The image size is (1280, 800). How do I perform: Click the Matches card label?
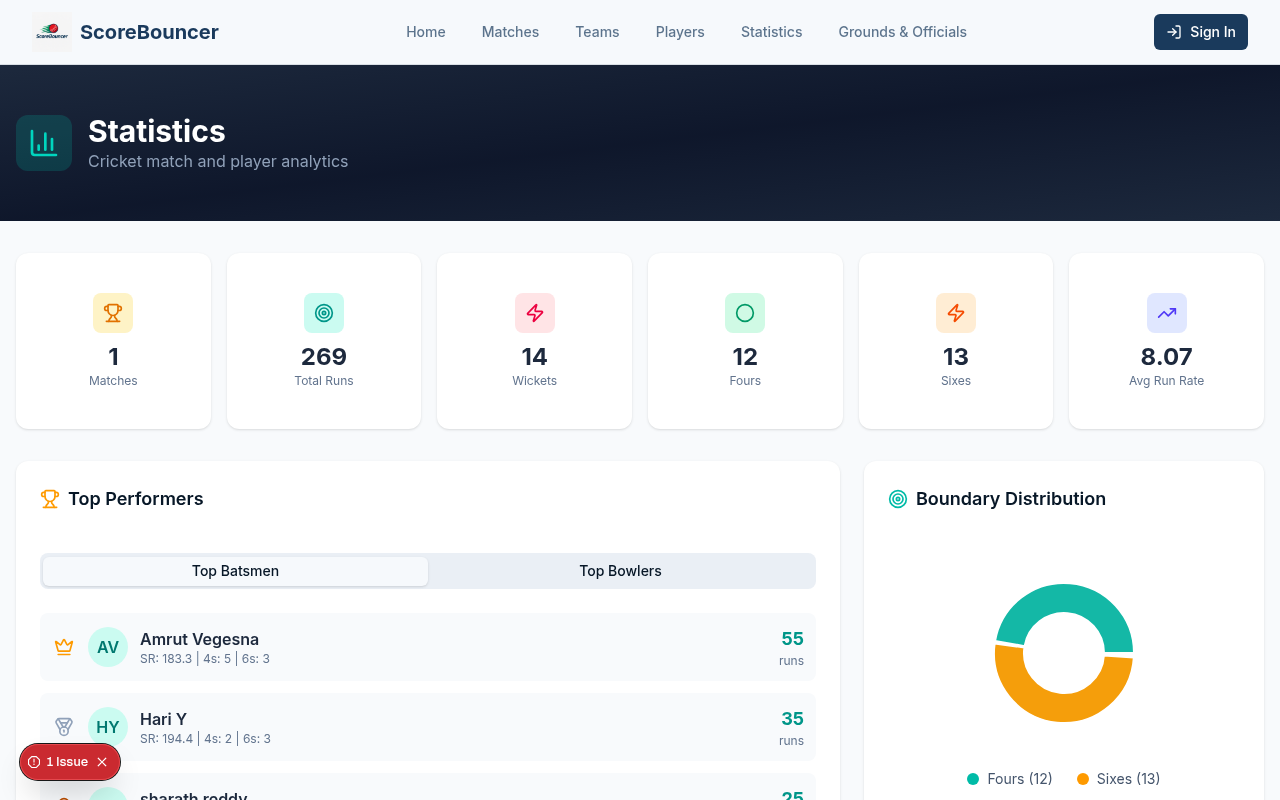113,381
